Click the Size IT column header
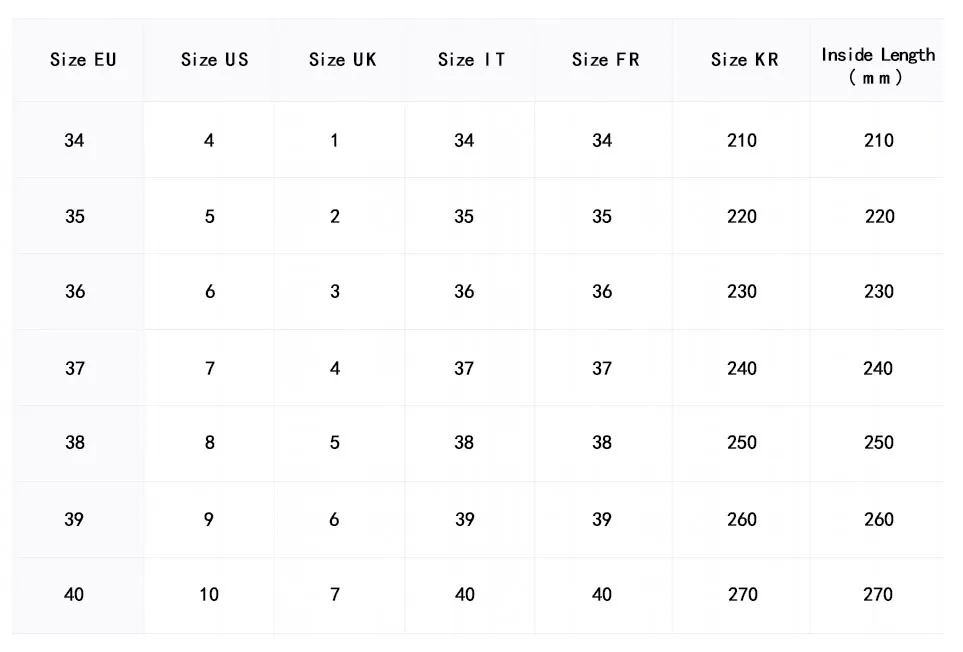Viewport: 963px width, 652px height. click(x=471, y=60)
